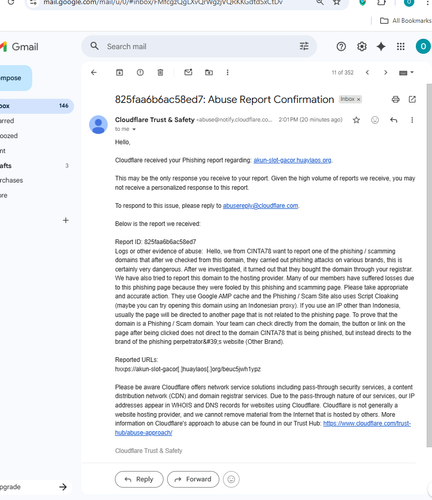The width and height of the screenshot is (432, 500).
Task: Open toolbar More options menu
Action: (x=228, y=72)
